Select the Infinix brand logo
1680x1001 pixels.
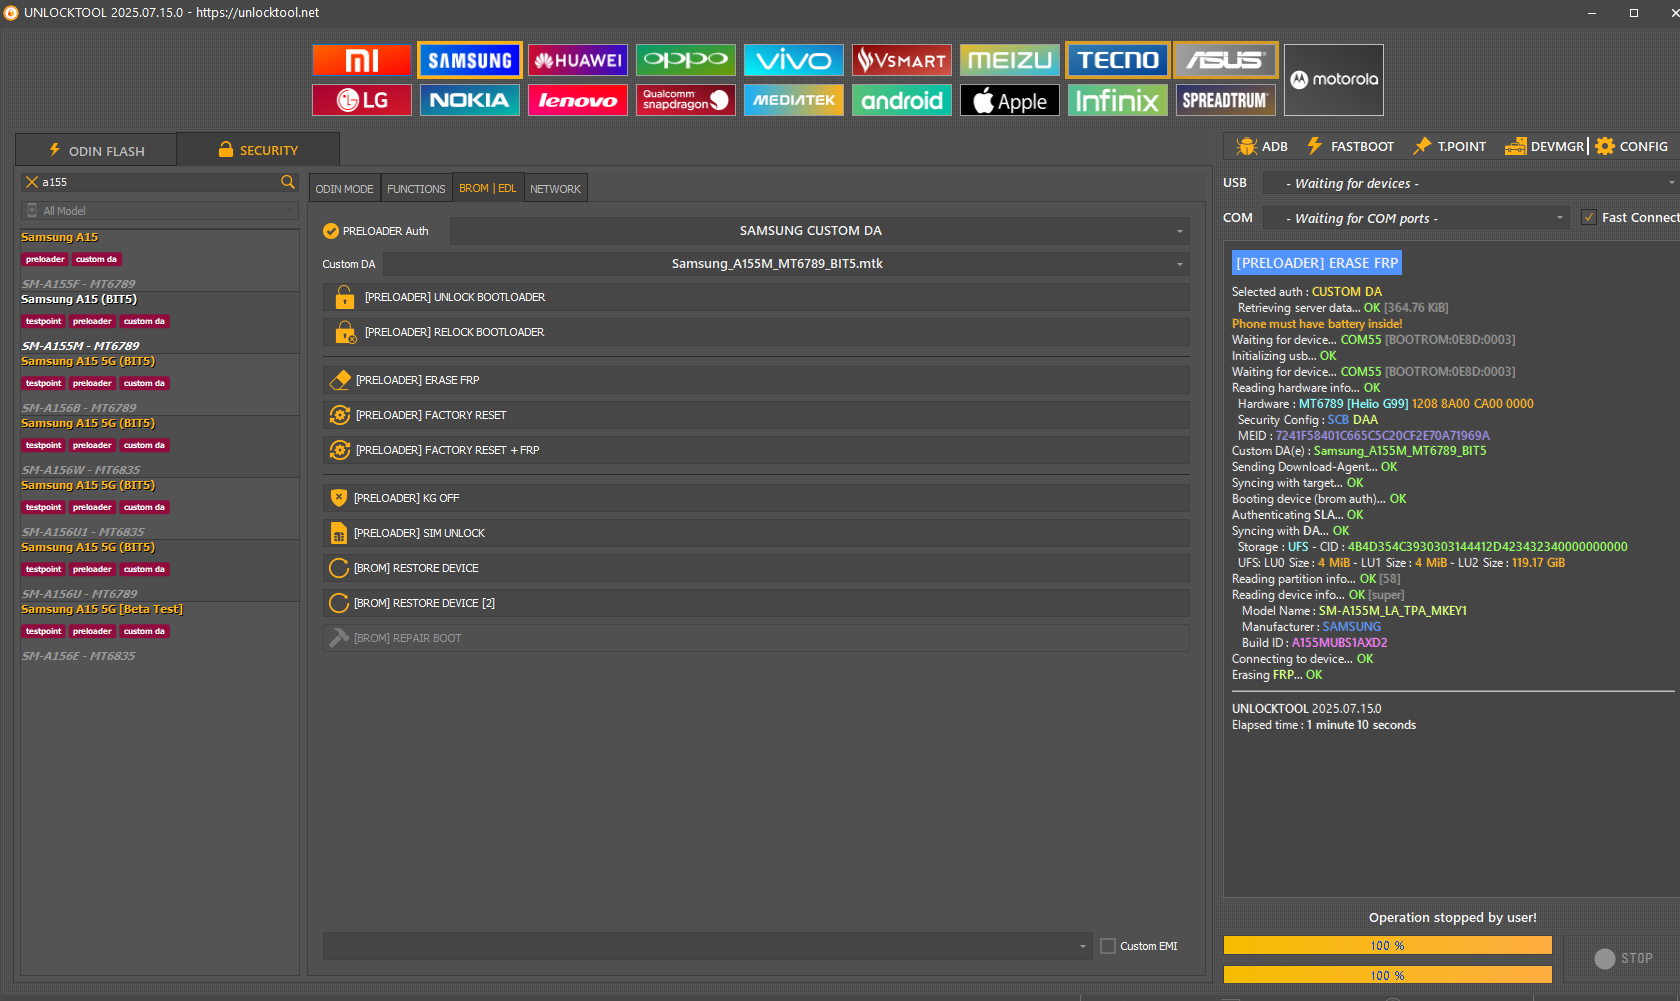[x=1118, y=100]
